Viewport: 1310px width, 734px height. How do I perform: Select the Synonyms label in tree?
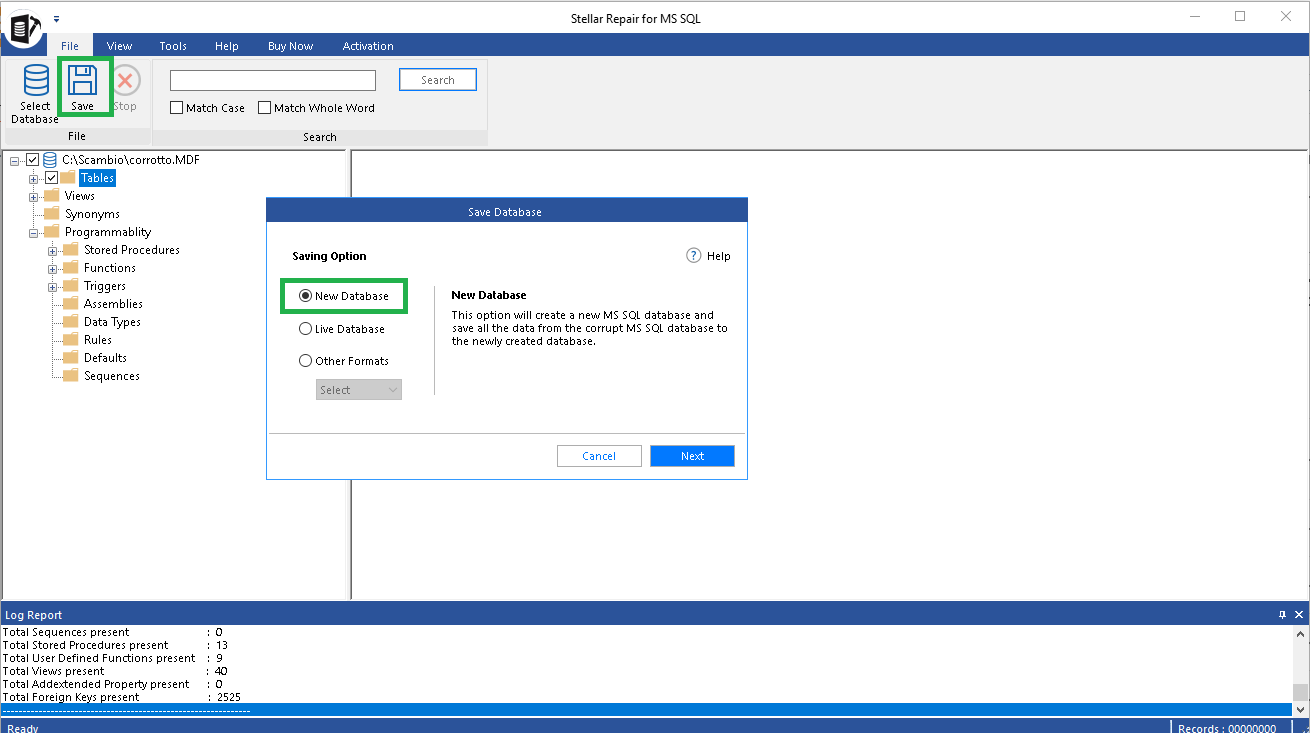pos(92,214)
